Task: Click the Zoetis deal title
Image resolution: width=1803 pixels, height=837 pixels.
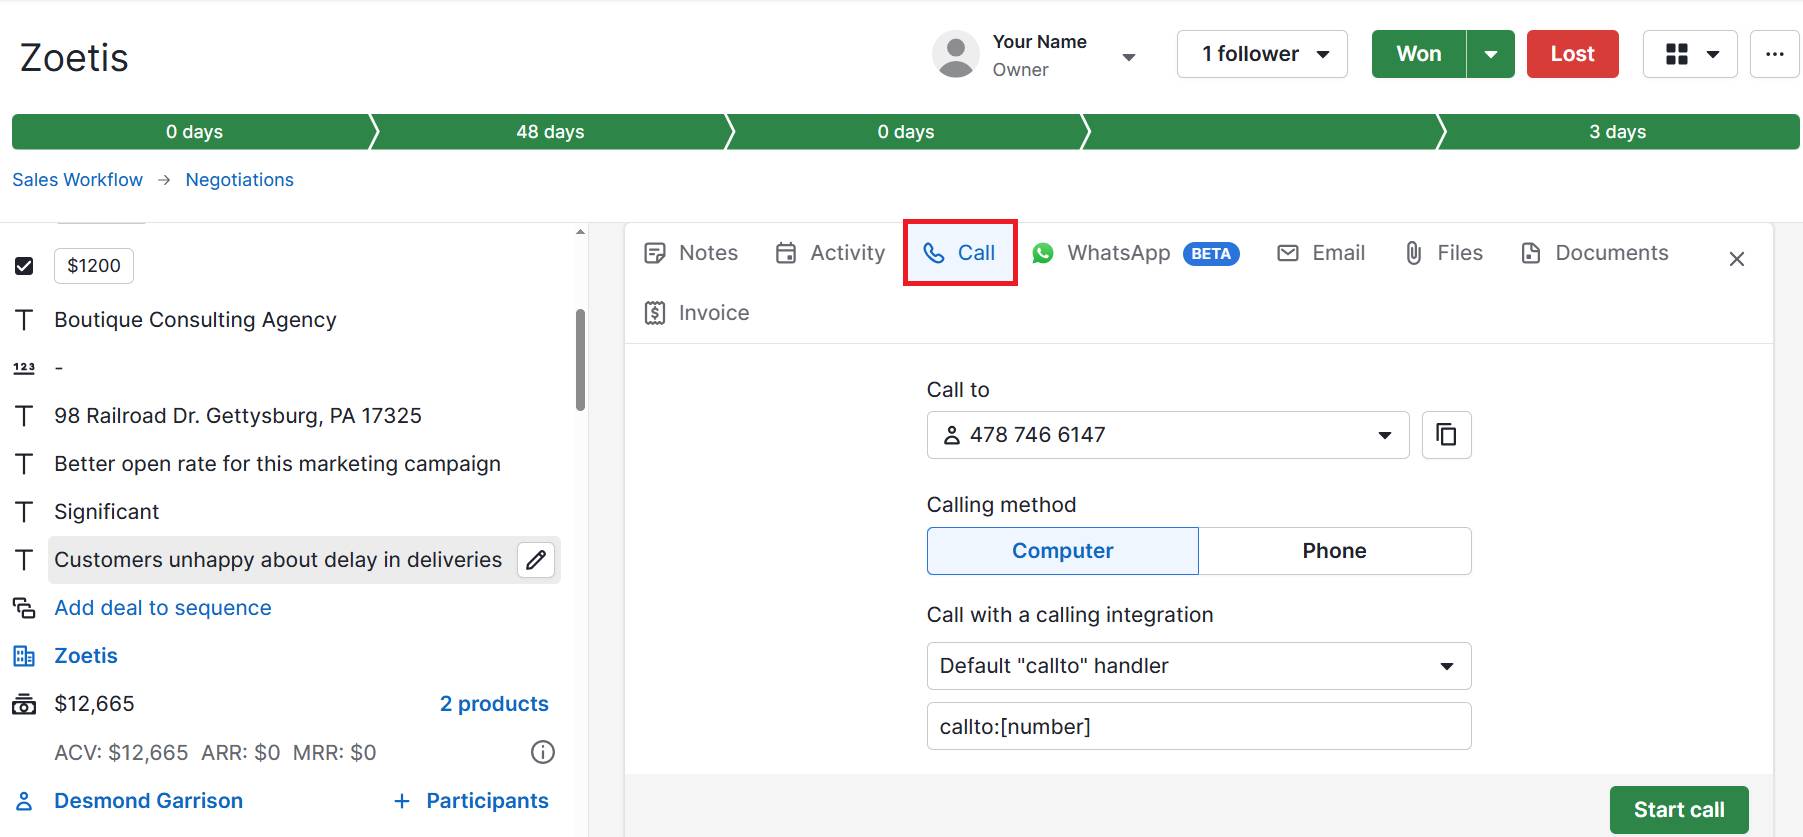Action: coord(74,58)
